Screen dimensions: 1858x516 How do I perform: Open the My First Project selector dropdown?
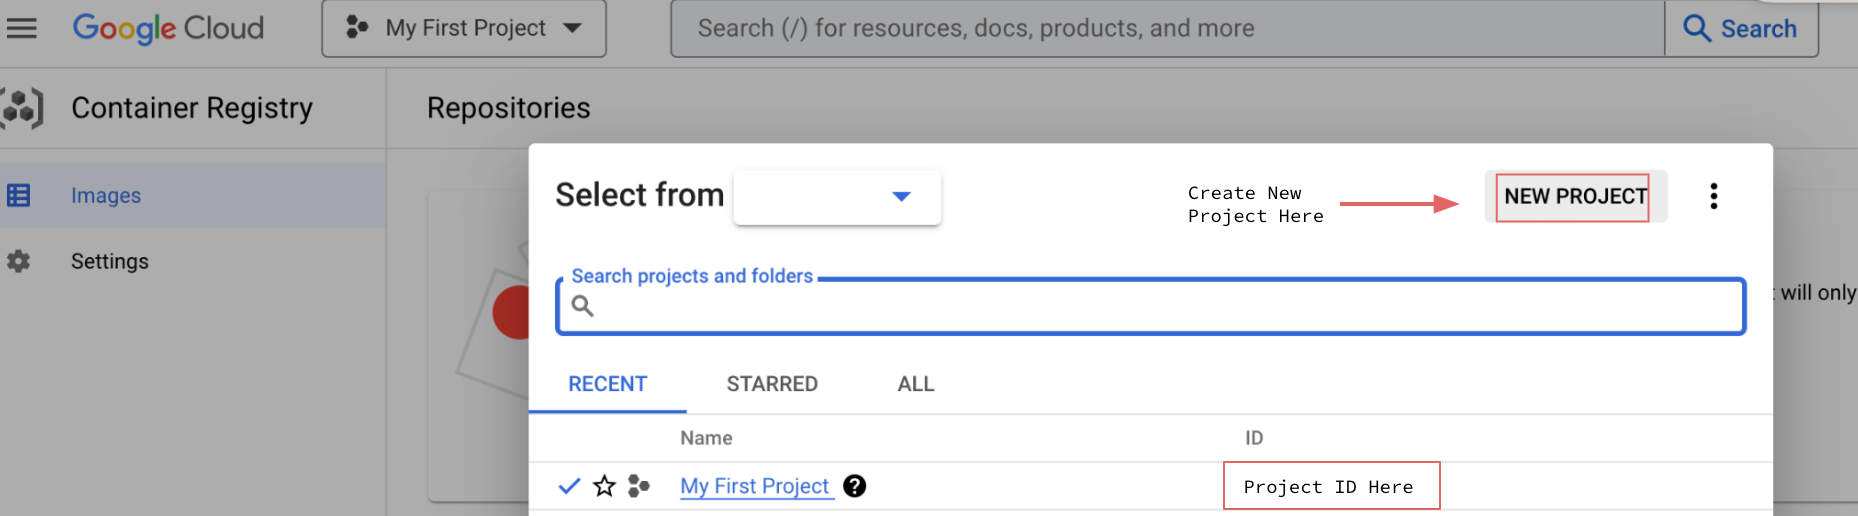pos(464,28)
